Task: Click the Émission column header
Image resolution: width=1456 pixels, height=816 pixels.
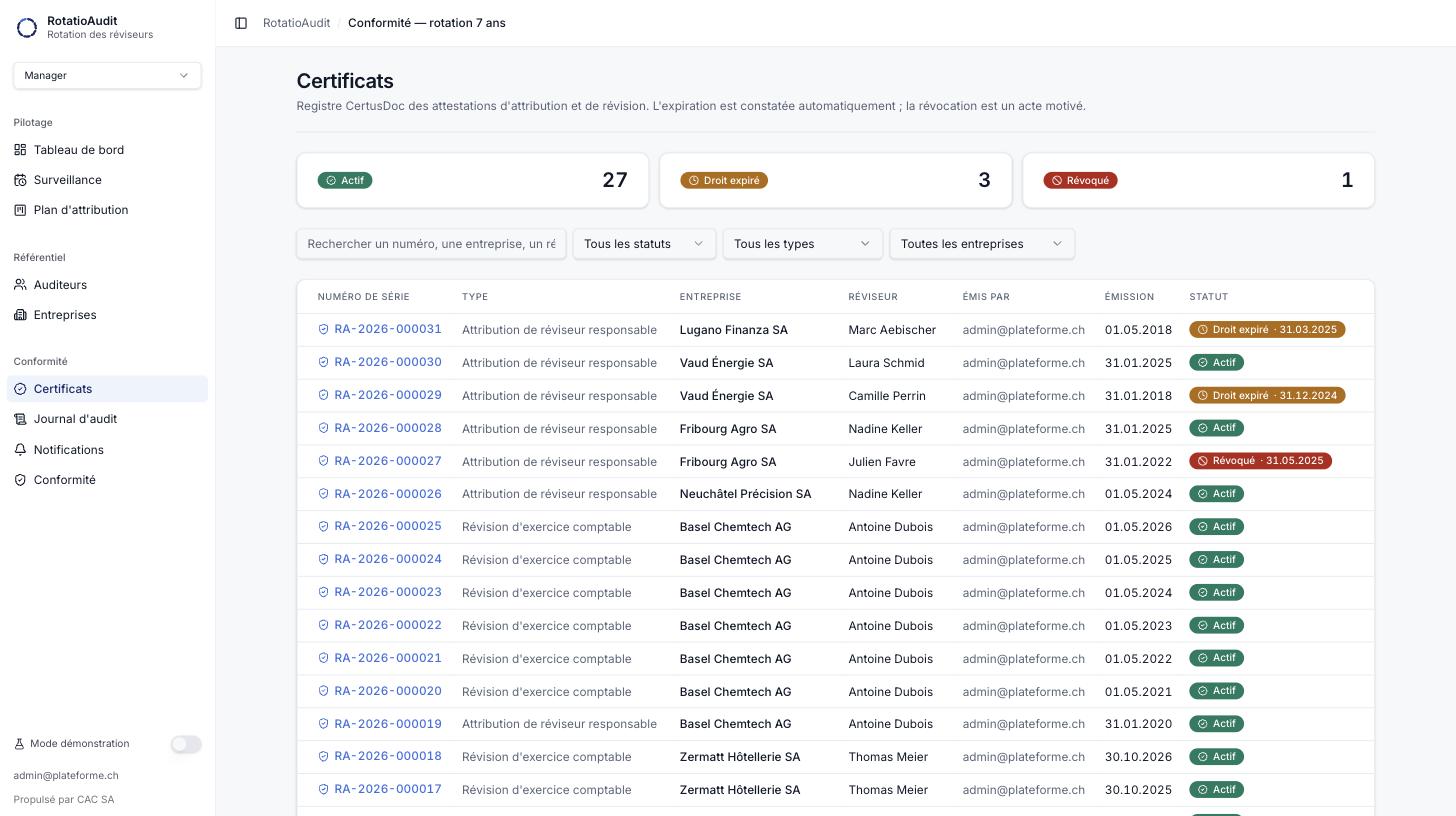Action: (x=1129, y=297)
